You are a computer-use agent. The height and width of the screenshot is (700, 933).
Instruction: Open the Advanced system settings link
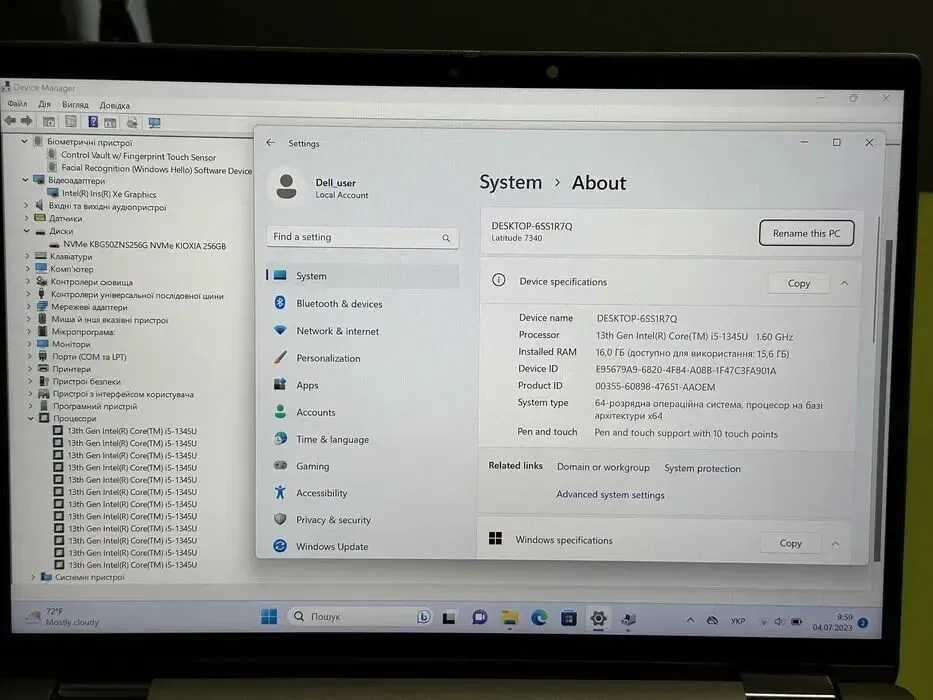pyautogui.click(x=610, y=495)
